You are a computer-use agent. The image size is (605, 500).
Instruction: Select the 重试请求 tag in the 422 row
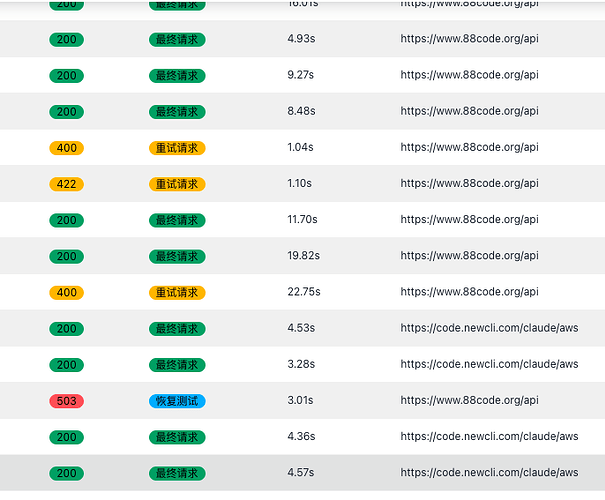pyautogui.click(x=177, y=184)
